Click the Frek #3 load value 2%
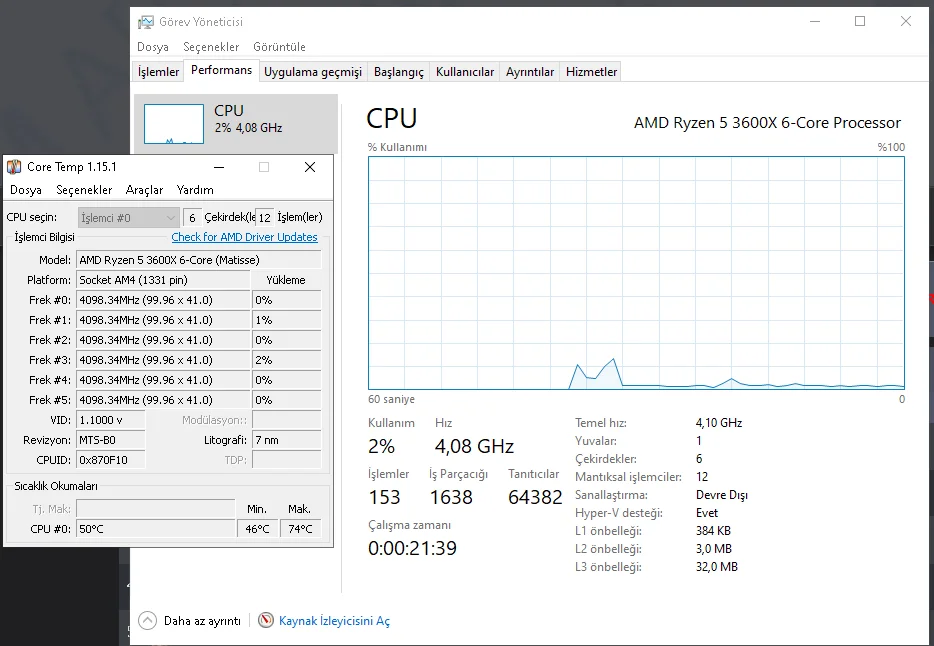 click(287, 360)
